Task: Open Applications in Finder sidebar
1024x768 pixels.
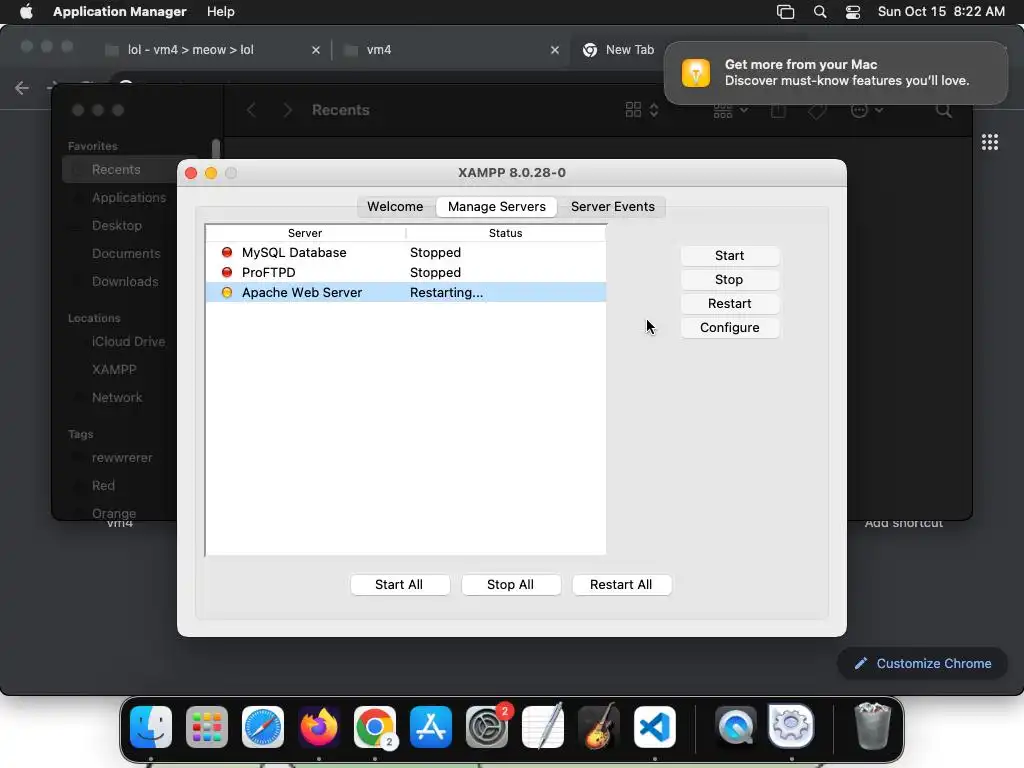Action: pos(129,198)
